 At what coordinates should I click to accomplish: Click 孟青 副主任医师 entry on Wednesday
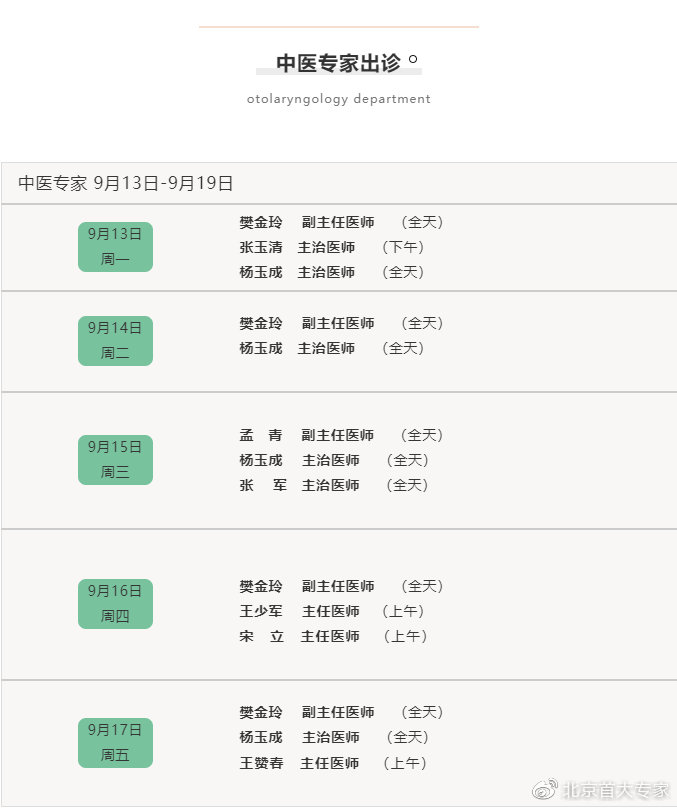pos(341,435)
